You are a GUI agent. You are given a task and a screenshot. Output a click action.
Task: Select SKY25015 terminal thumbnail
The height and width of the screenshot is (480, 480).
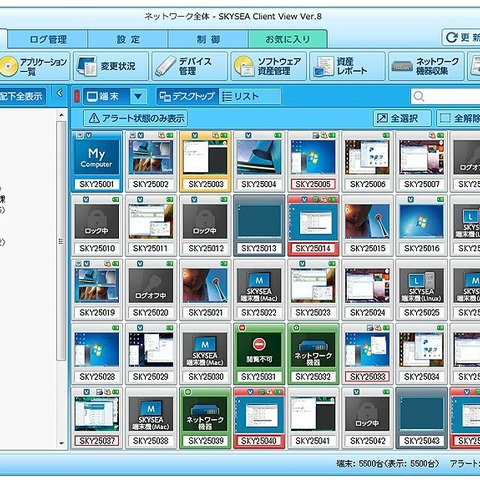pyautogui.click(x=367, y=226)
